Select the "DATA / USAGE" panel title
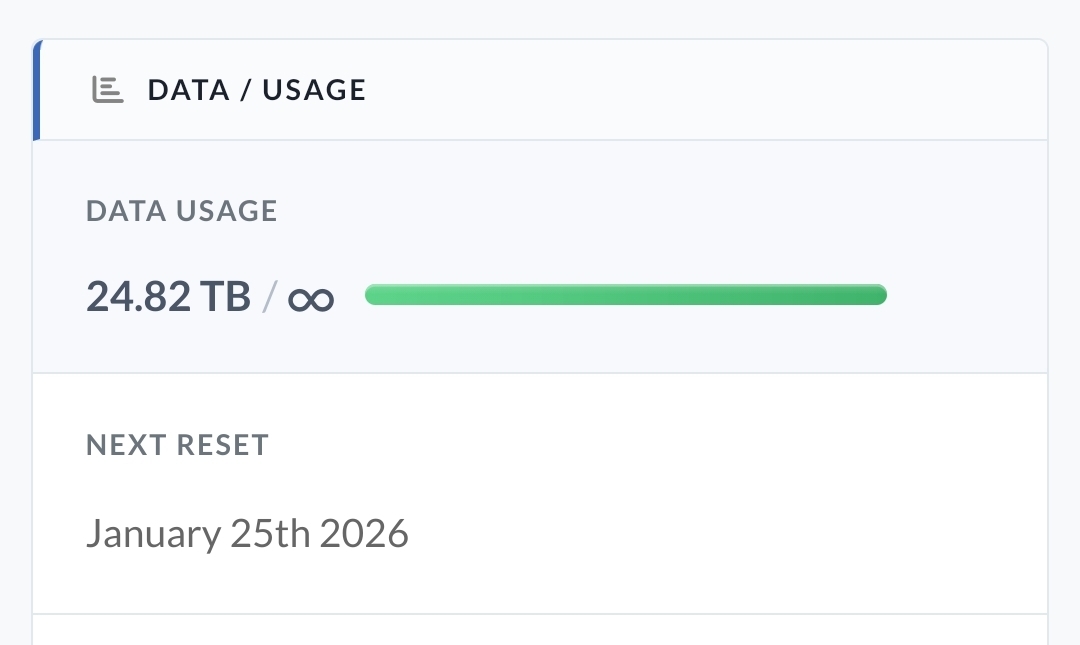Image resolution: width=1080 pixels, height=645 pixels. pyautogui.click(x=257, y=90)
